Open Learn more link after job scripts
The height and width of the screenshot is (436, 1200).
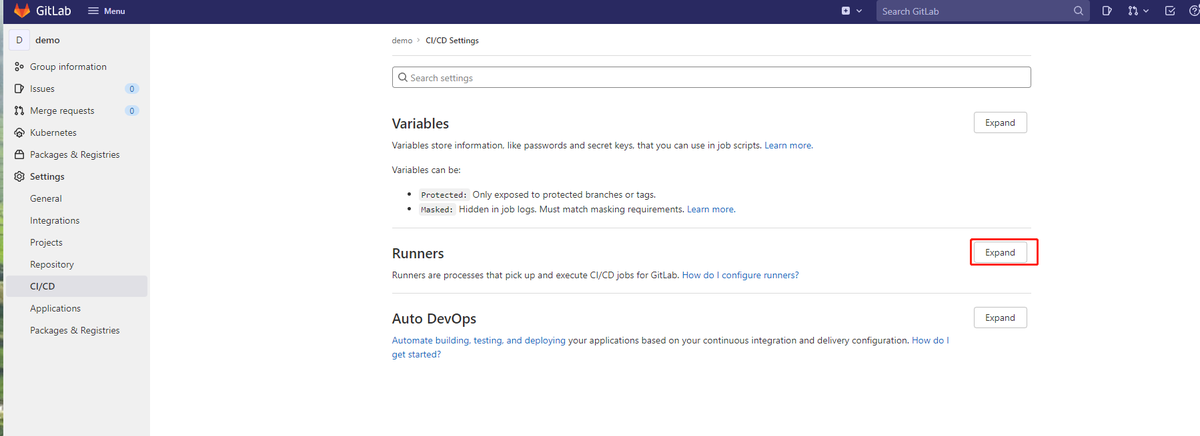pos(788,146)
